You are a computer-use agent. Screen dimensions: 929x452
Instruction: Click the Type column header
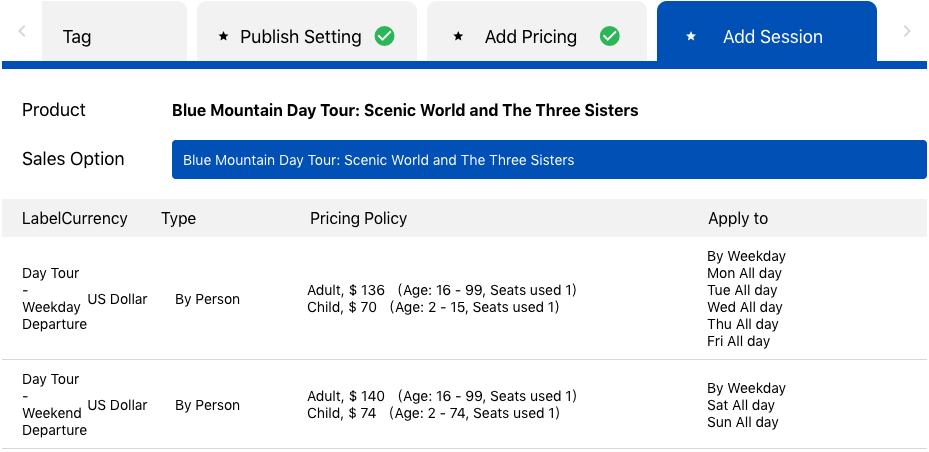click(178, 218)
